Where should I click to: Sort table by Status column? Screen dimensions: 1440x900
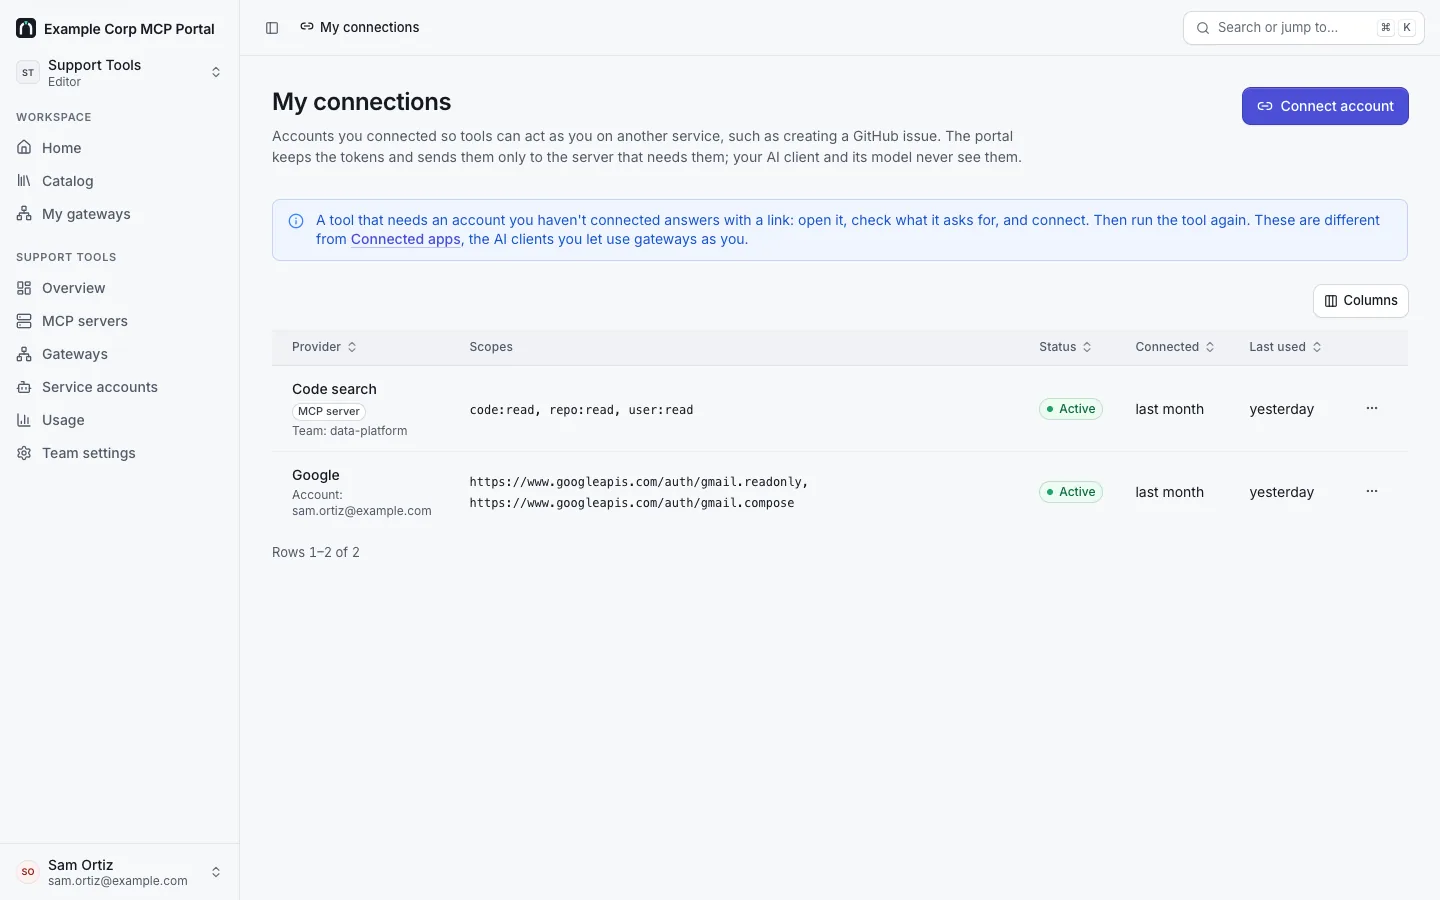click(1066, 347)
